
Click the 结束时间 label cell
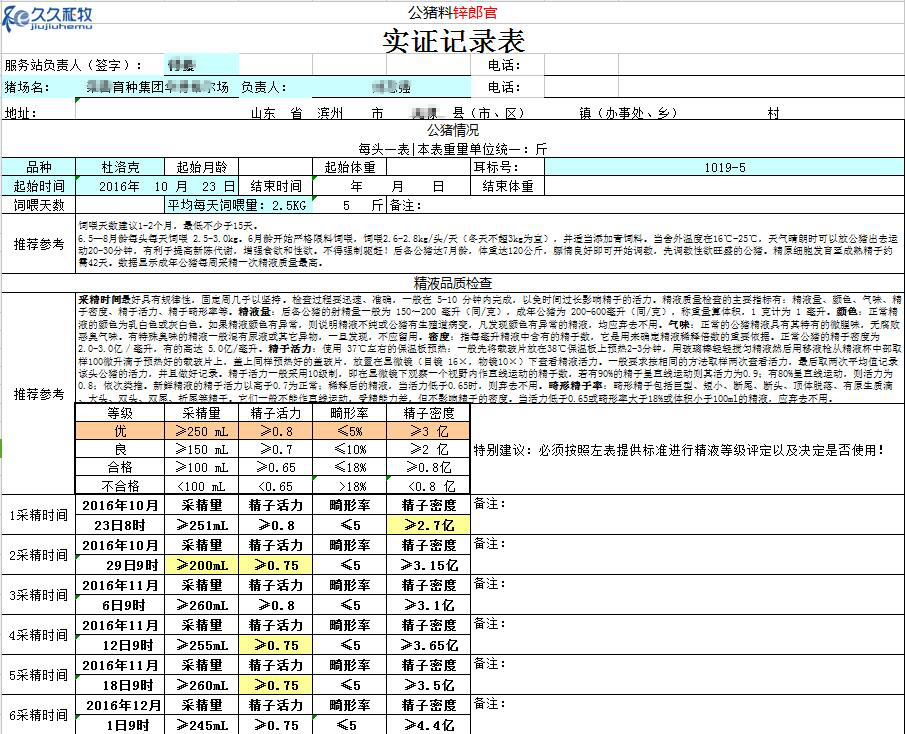pos(275,186)
